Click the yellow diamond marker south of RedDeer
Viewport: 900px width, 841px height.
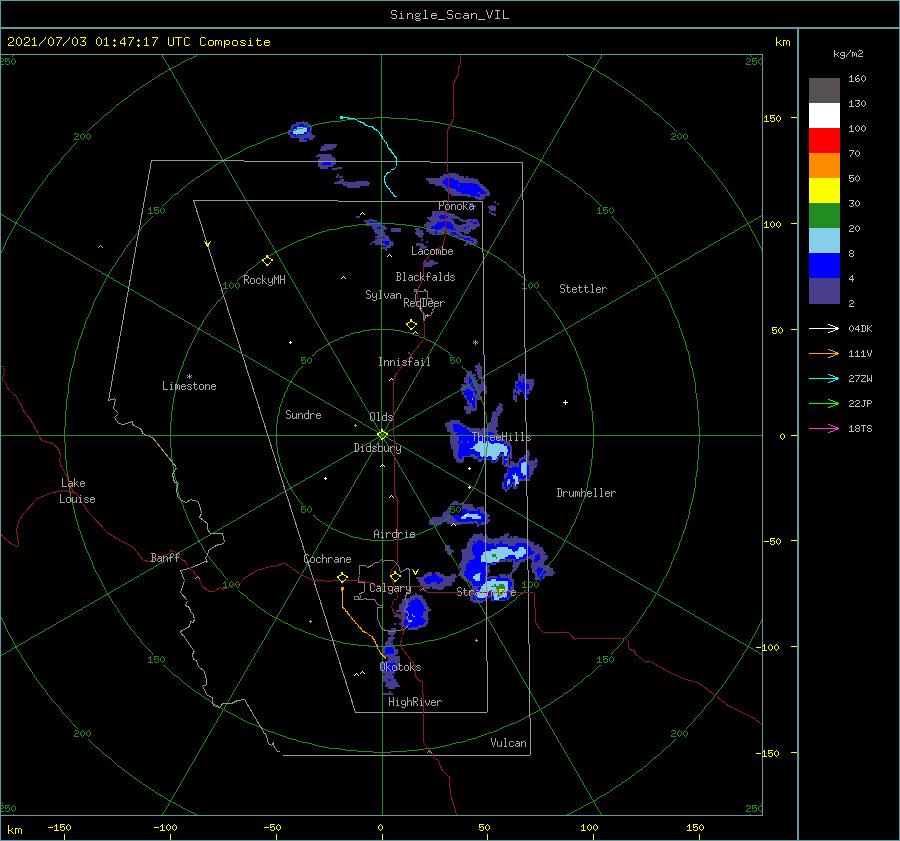[x=411, y=324]
